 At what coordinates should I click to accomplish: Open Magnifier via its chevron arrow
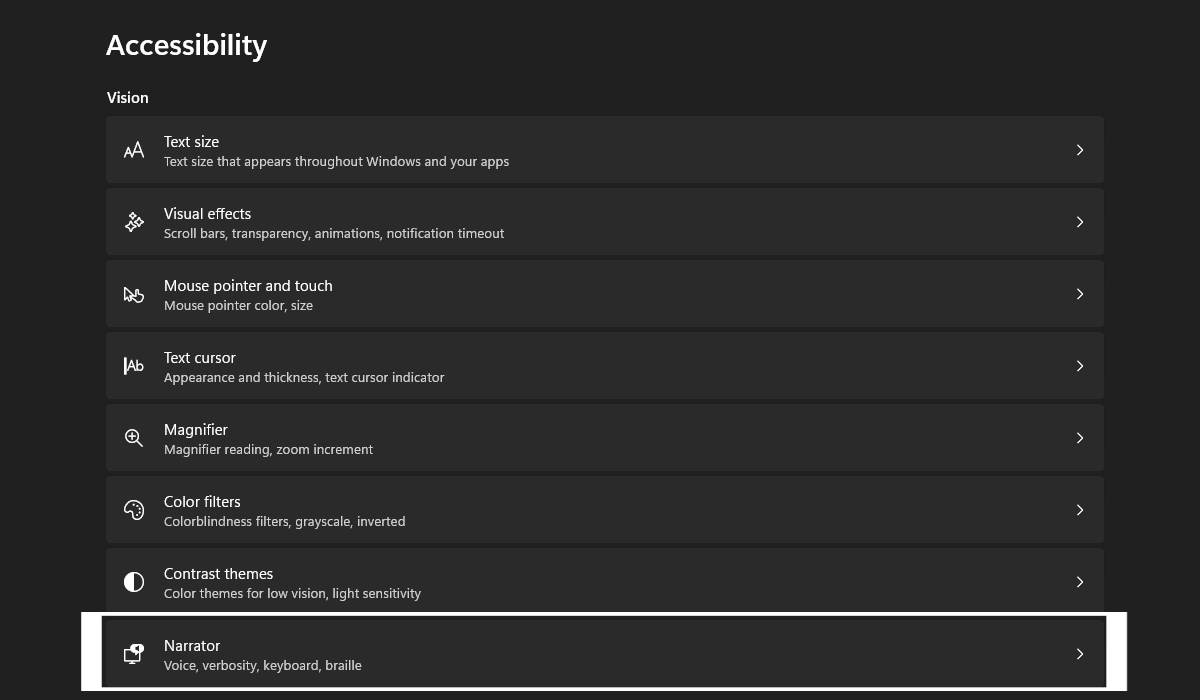[1080, 438]
